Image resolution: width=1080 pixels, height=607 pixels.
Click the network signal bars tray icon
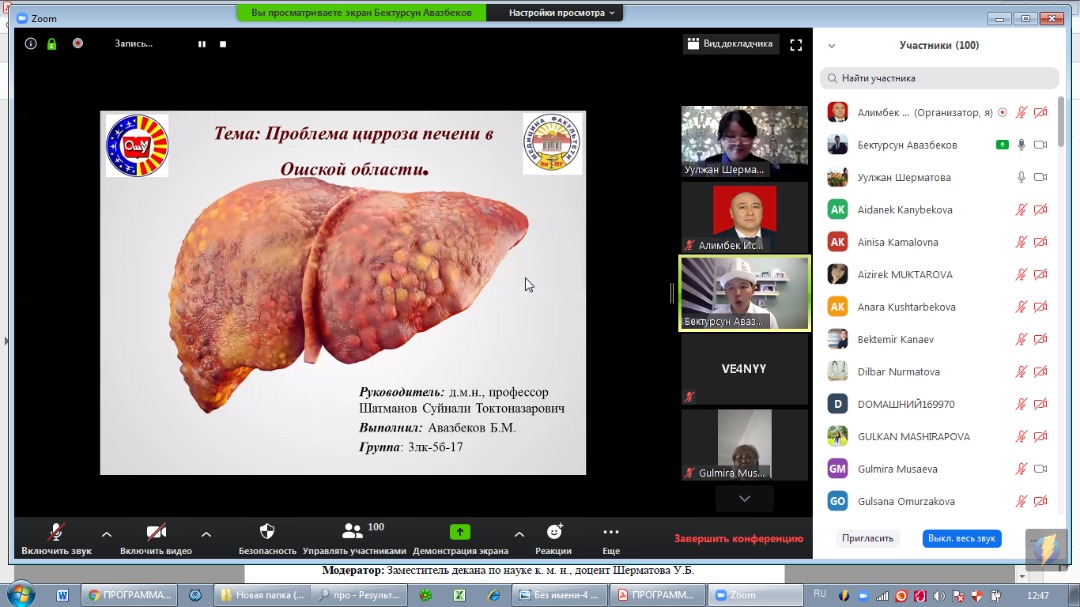point(882,596)
